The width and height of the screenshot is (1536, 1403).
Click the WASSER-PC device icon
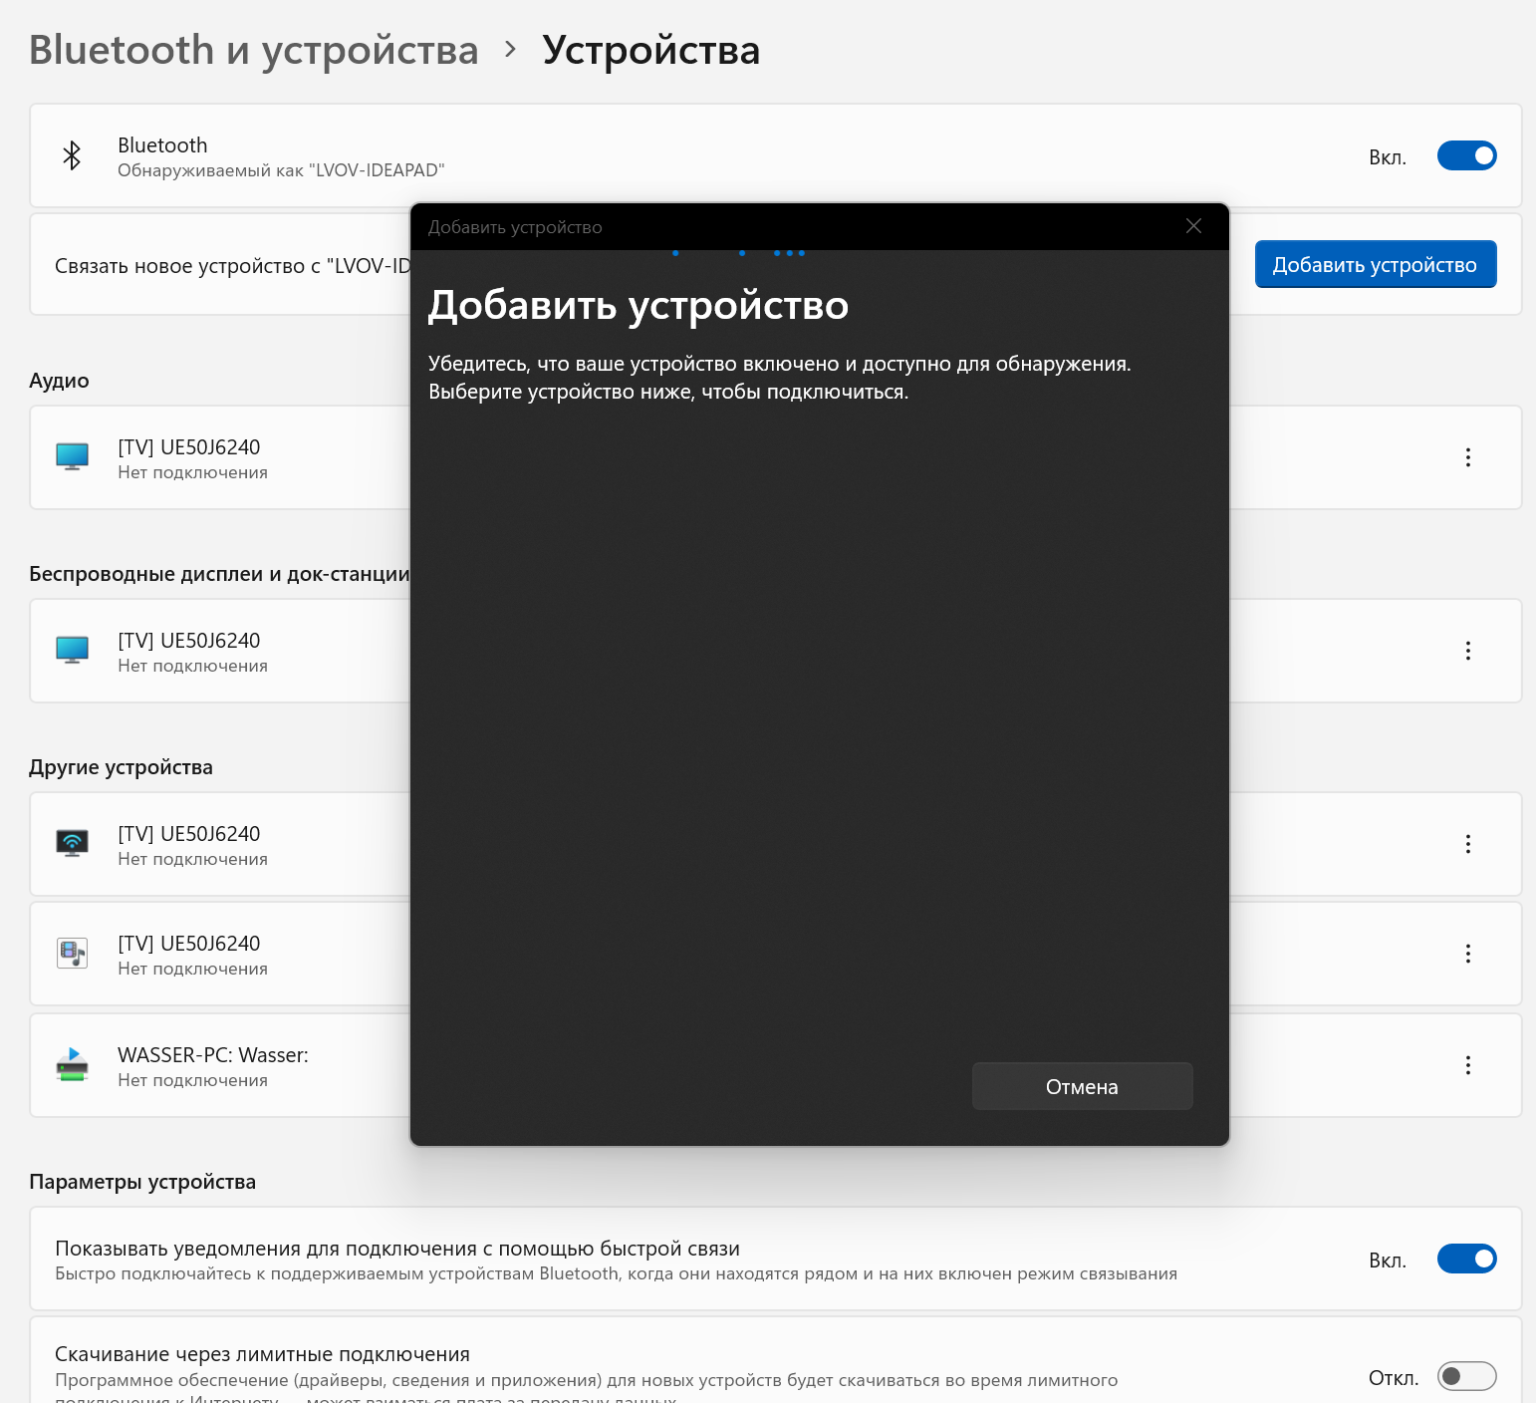pos(72,1065)
